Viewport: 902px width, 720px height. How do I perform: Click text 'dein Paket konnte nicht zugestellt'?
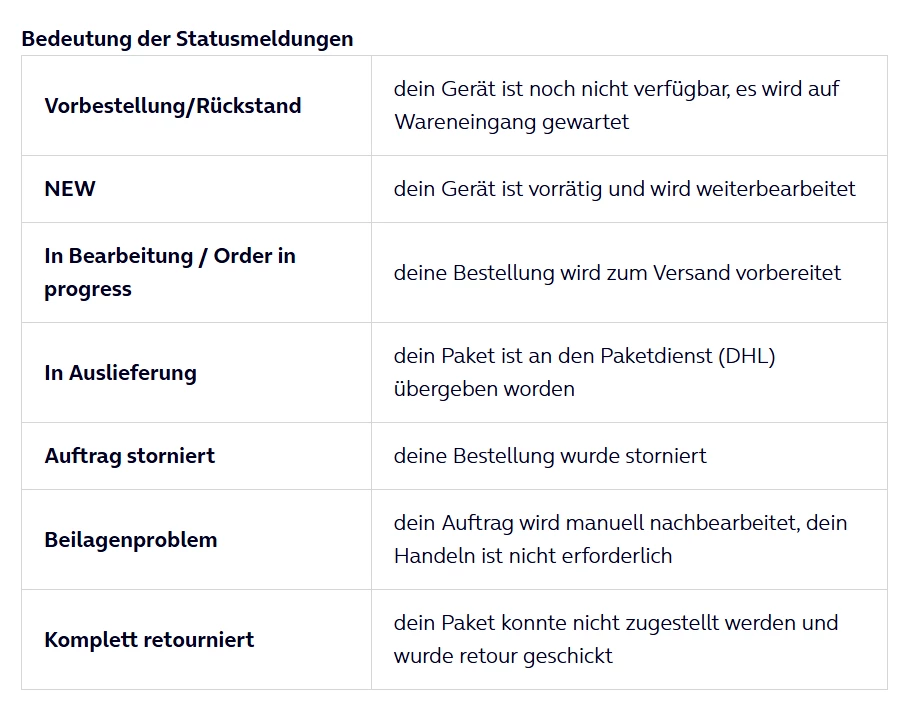(556, 623)
